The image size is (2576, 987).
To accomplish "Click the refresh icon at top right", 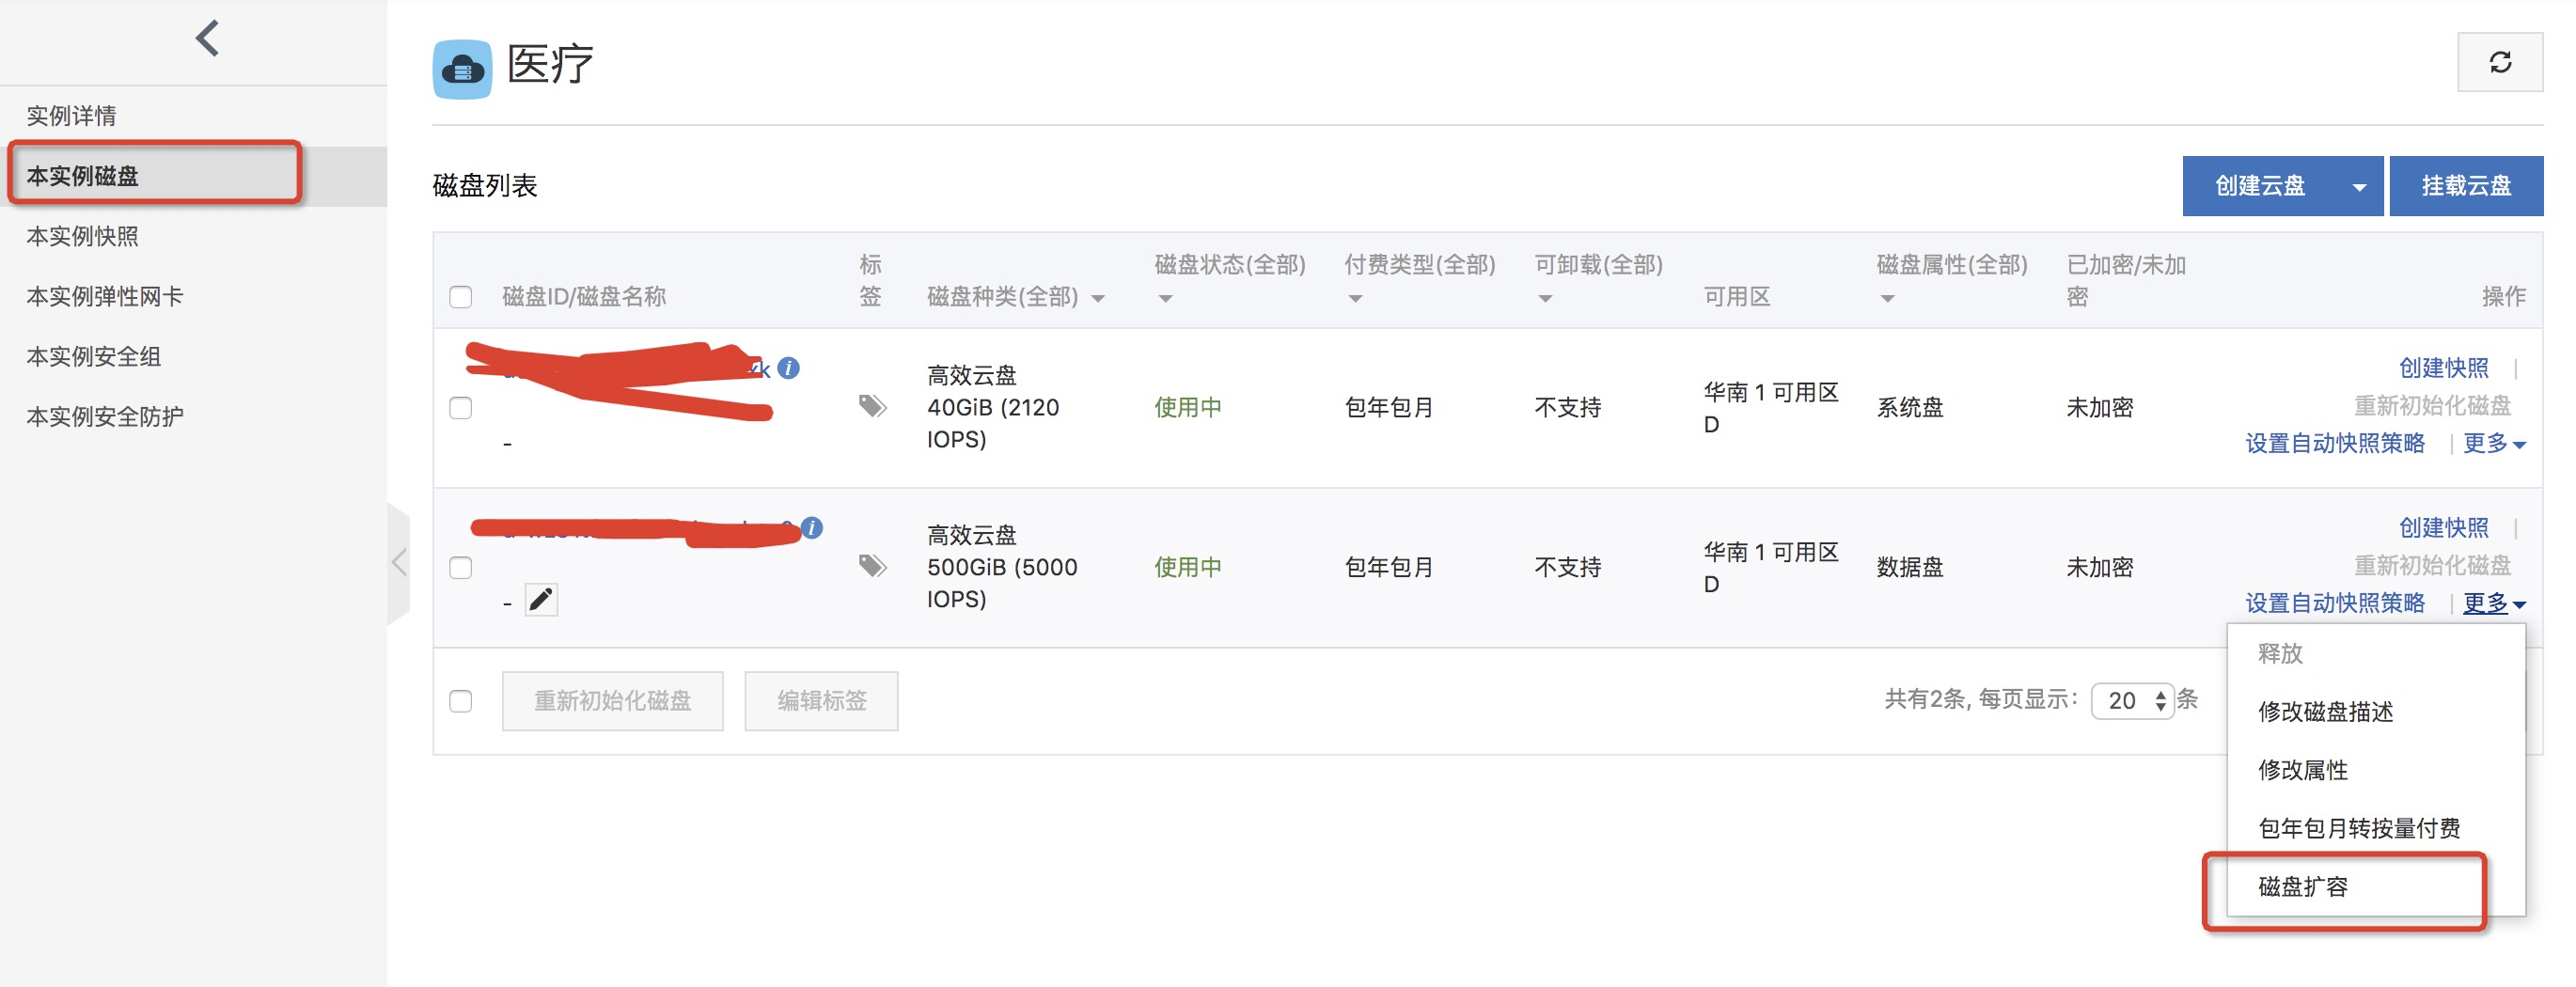I will [2501, 62].
